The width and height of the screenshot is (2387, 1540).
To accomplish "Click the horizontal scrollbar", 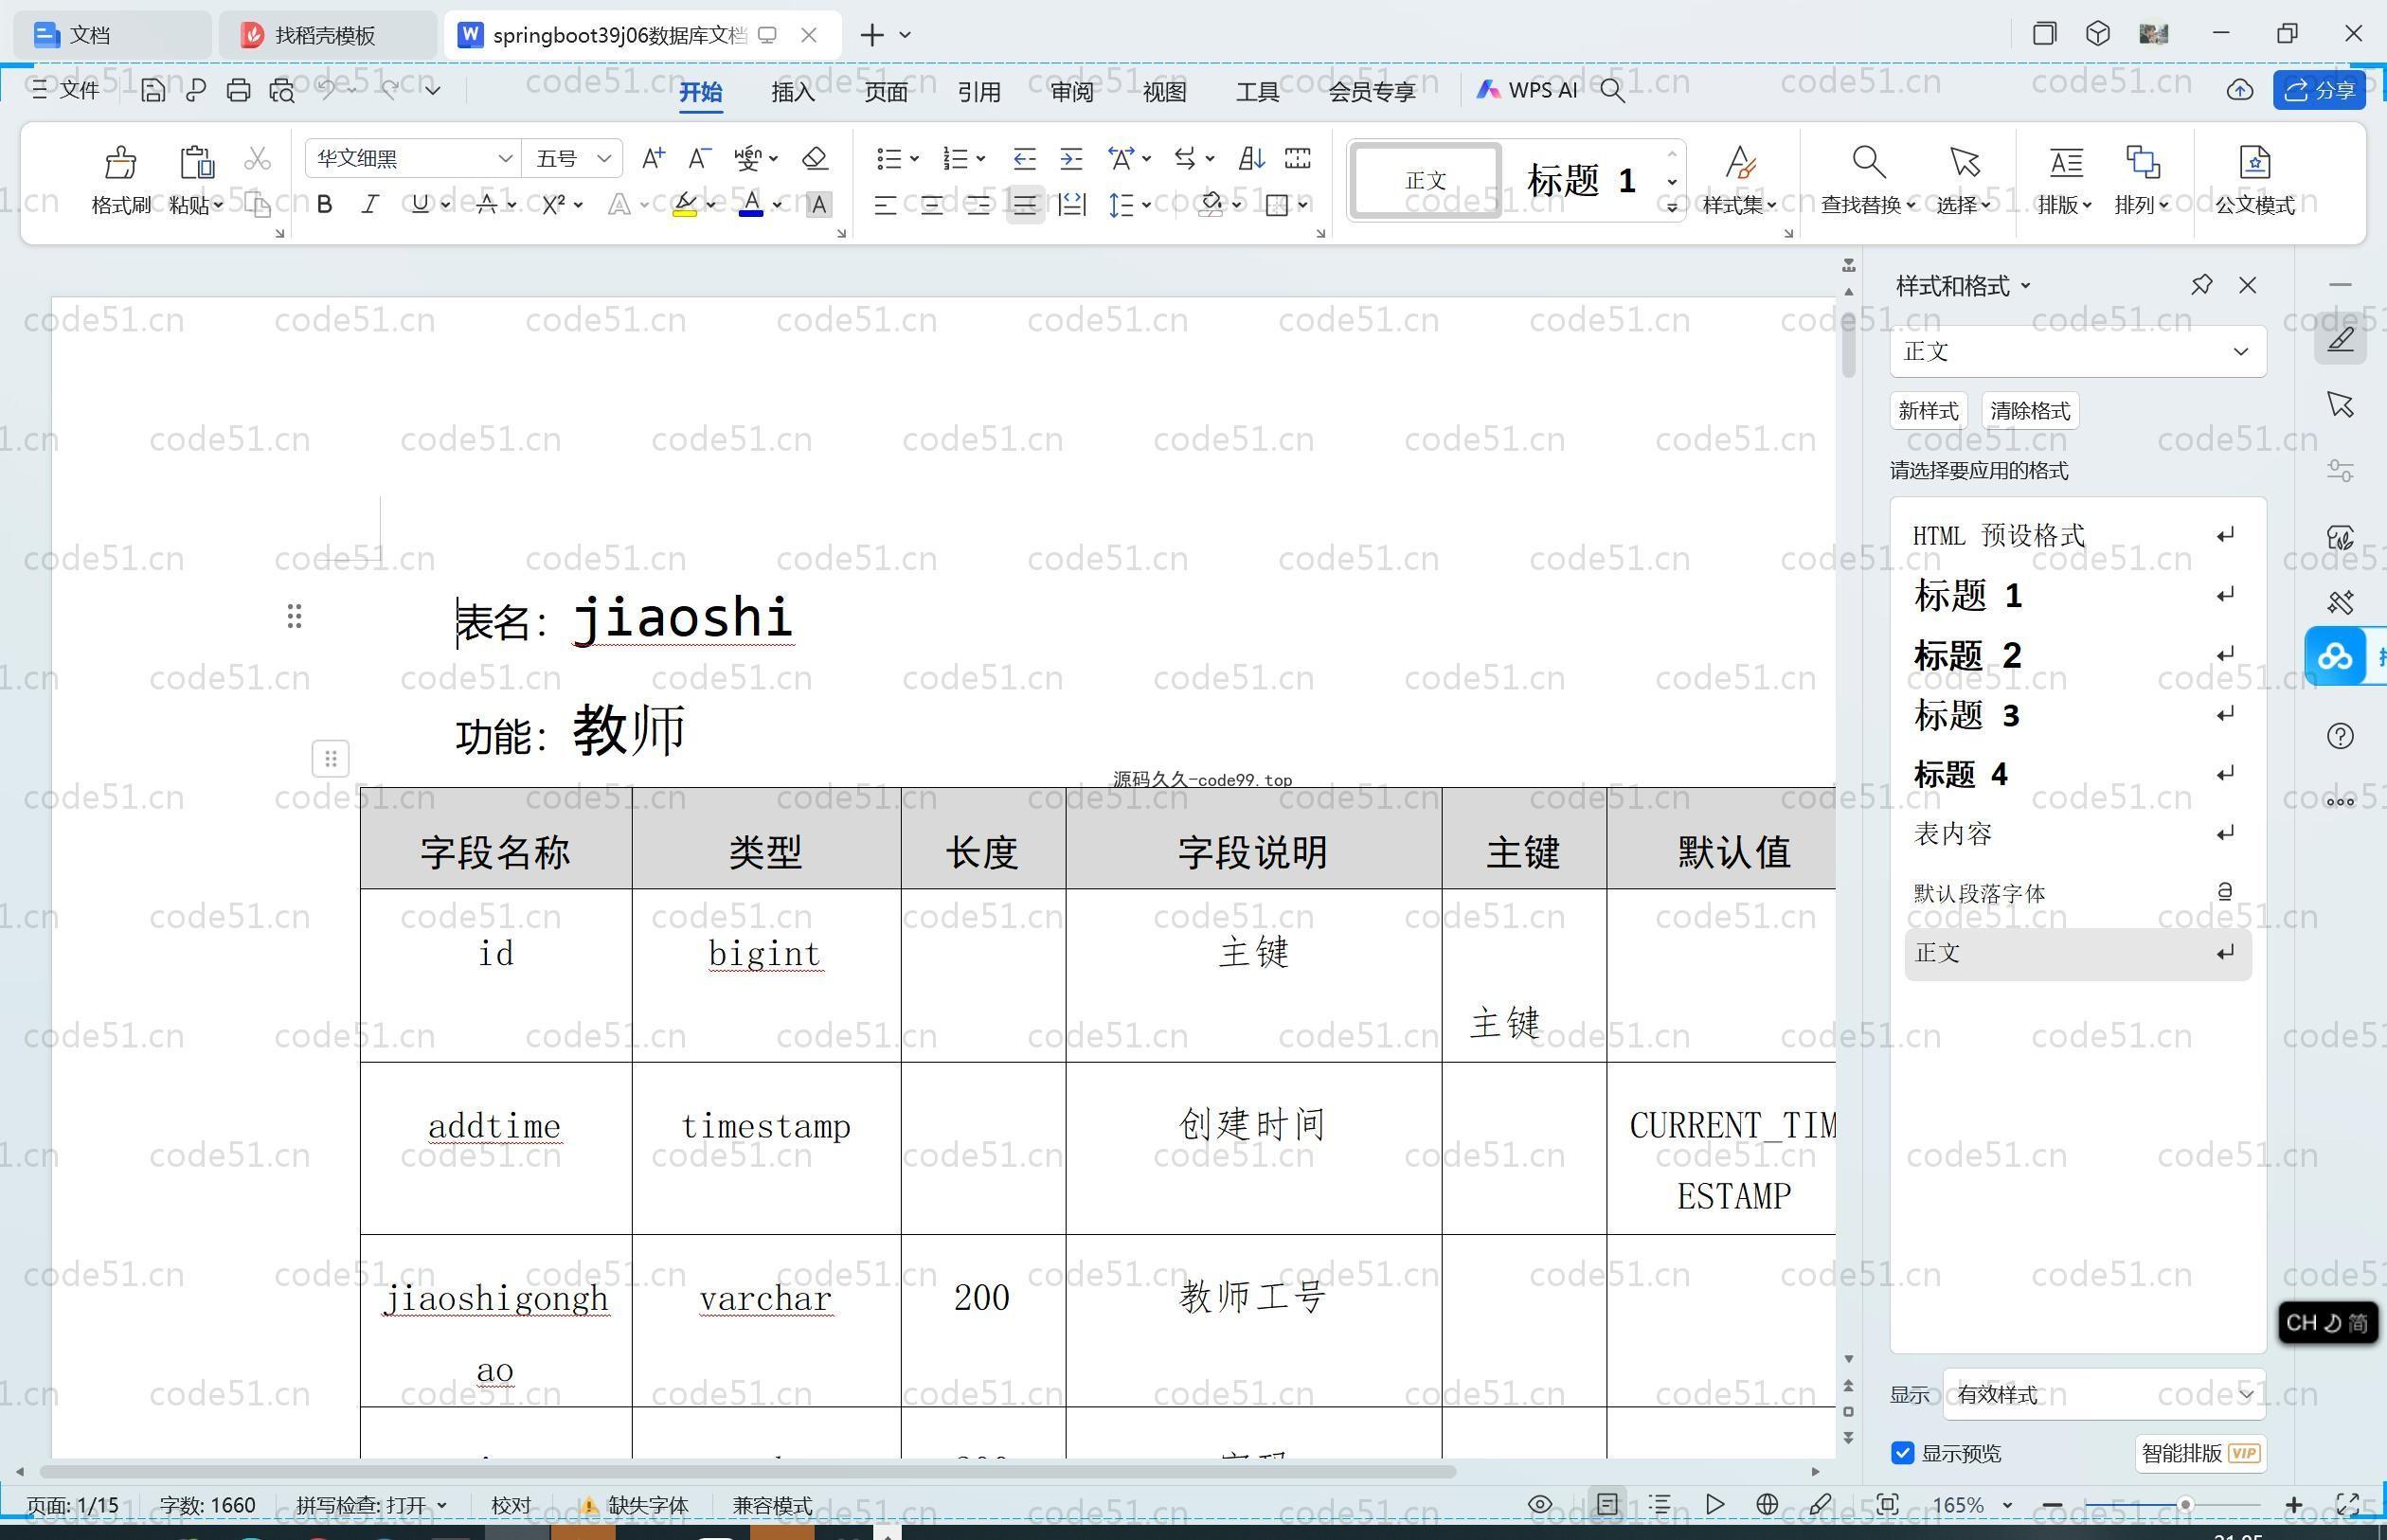I will pyautogui.click(x=748, y=1471).
